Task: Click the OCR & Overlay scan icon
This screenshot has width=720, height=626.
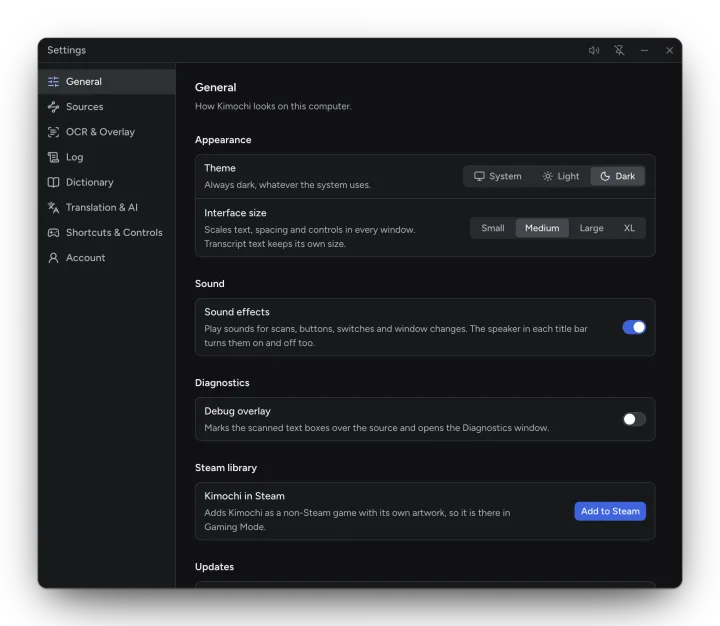Action: click(x=53, y=132)
